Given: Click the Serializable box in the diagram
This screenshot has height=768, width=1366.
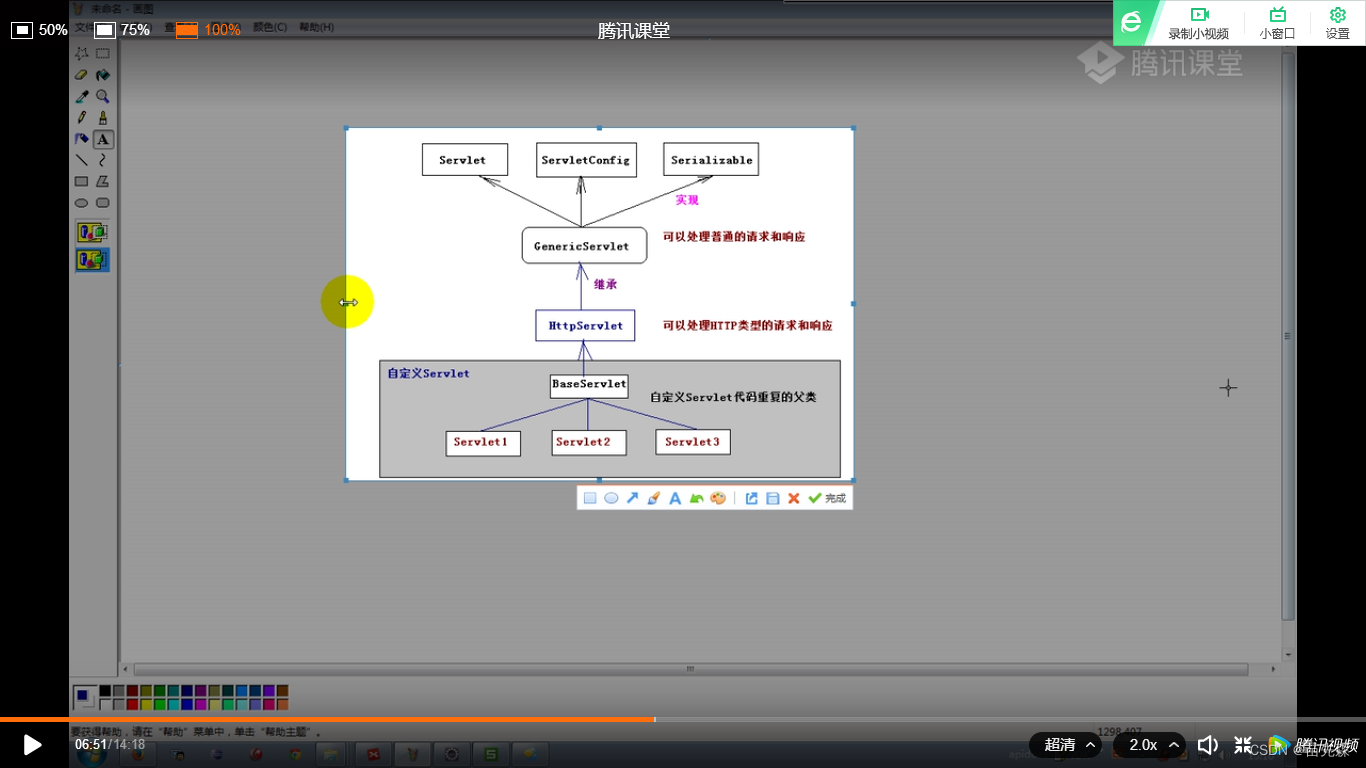Looking at the screenshot, I should [x=711, y=160].
